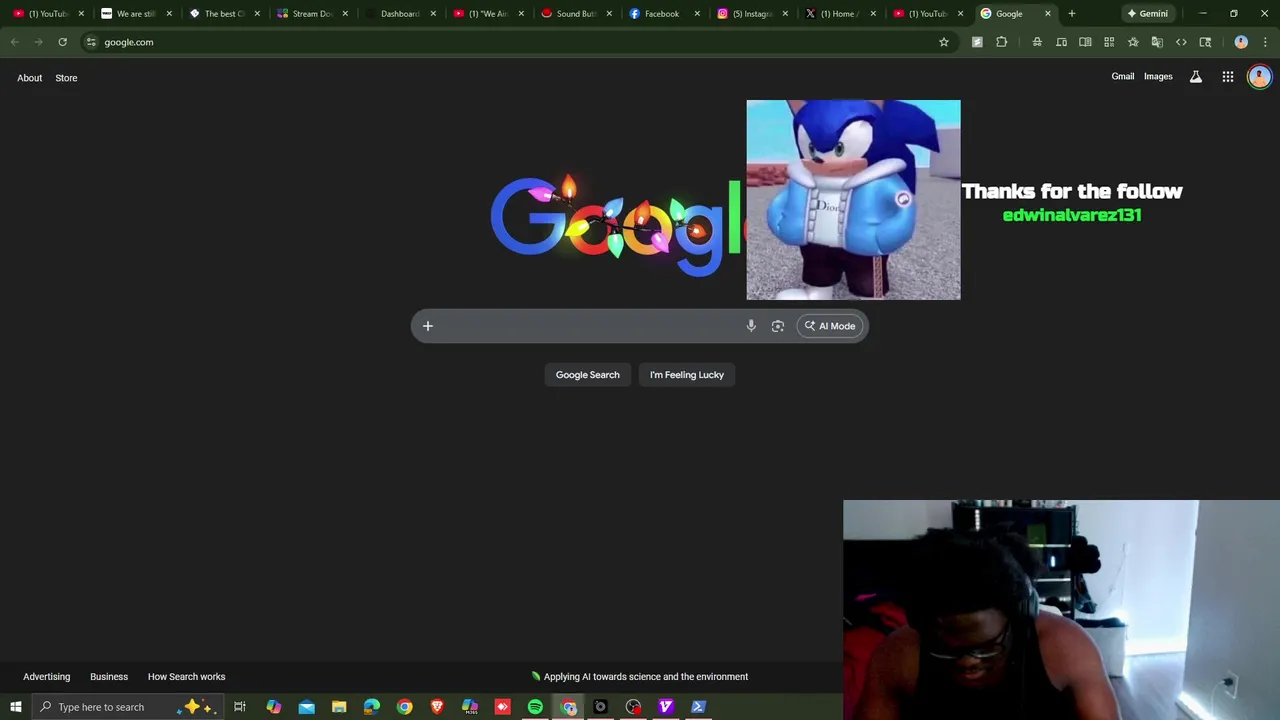Viewport: 1280px width, 720px height.
Task: Open Advertising footer link
Action: 47,677
